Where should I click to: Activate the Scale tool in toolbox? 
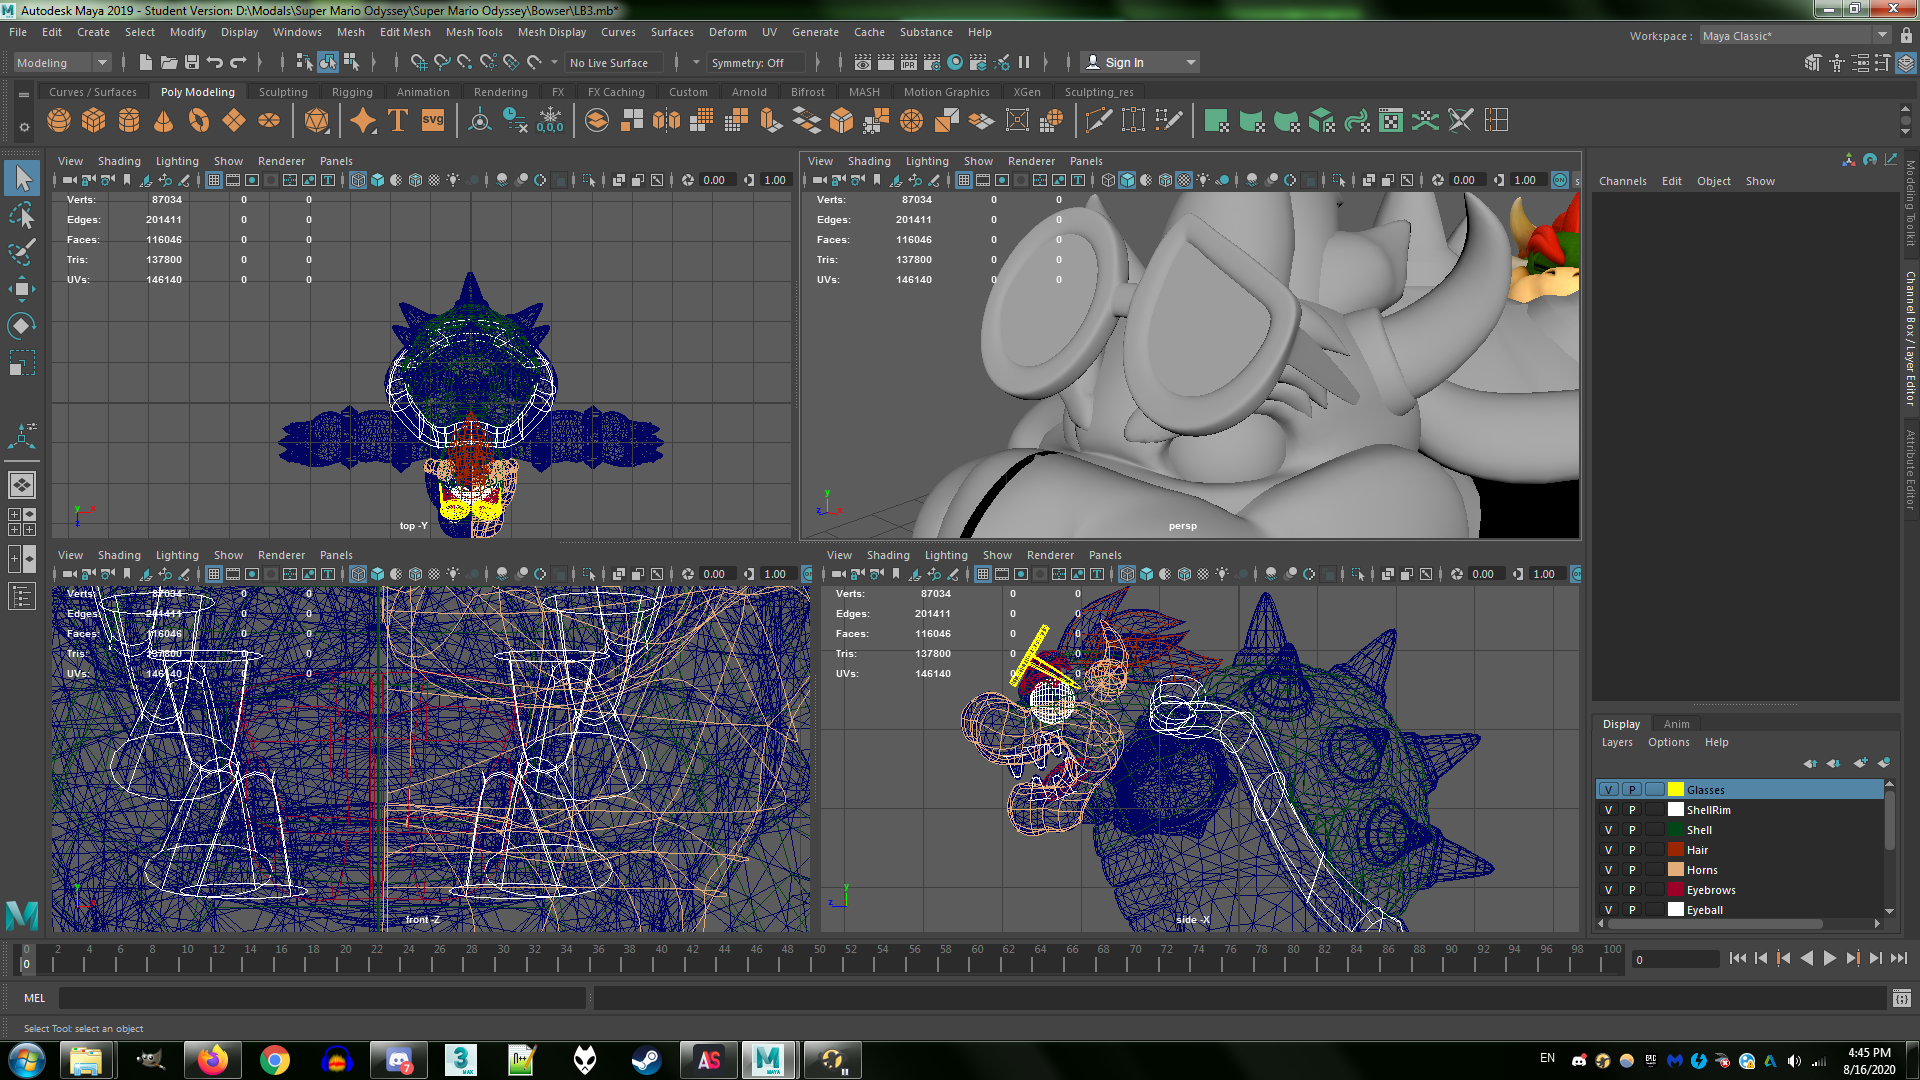coord(22,362)
